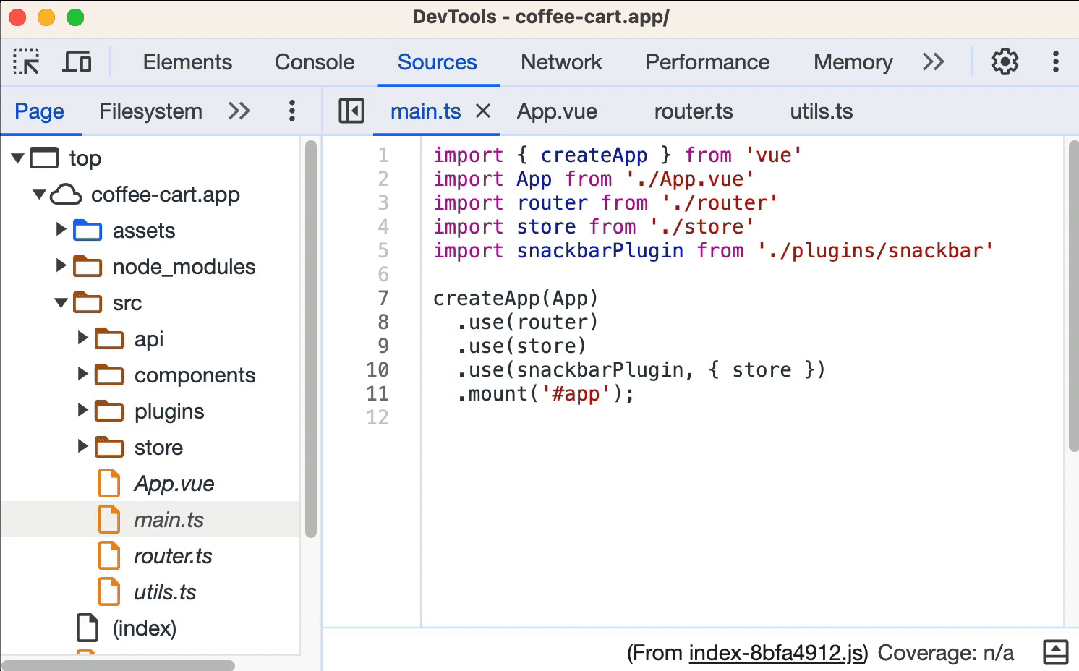Expand the node_modules folder arrow
1079x671 pixels.
click(x=61, y=265)
